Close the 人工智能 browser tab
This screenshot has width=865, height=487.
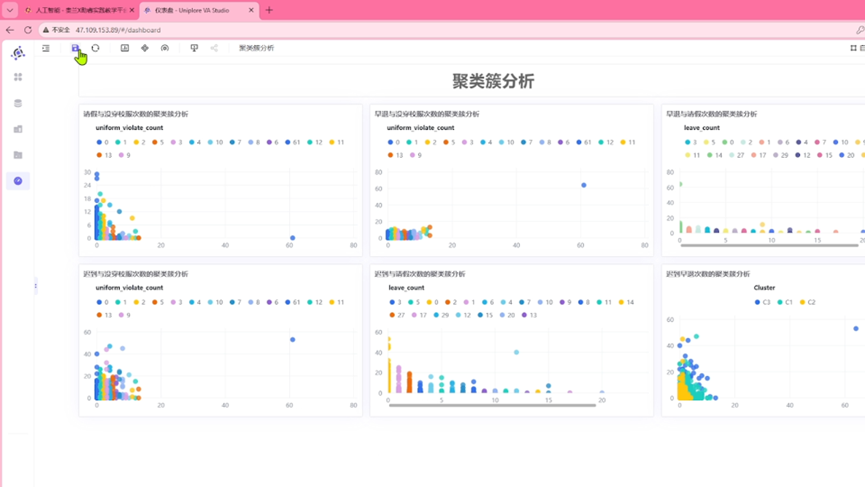[132, 10]
